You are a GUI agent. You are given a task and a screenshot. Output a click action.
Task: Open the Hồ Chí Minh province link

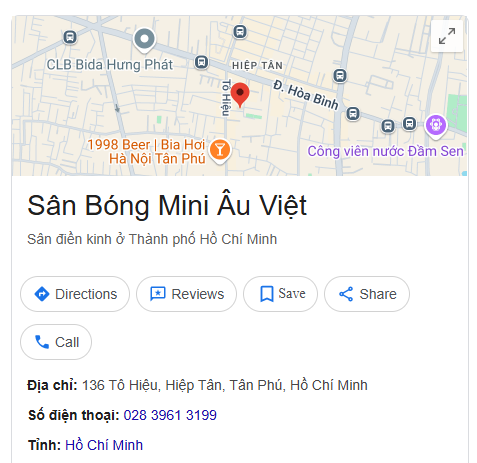pos(104,445)
